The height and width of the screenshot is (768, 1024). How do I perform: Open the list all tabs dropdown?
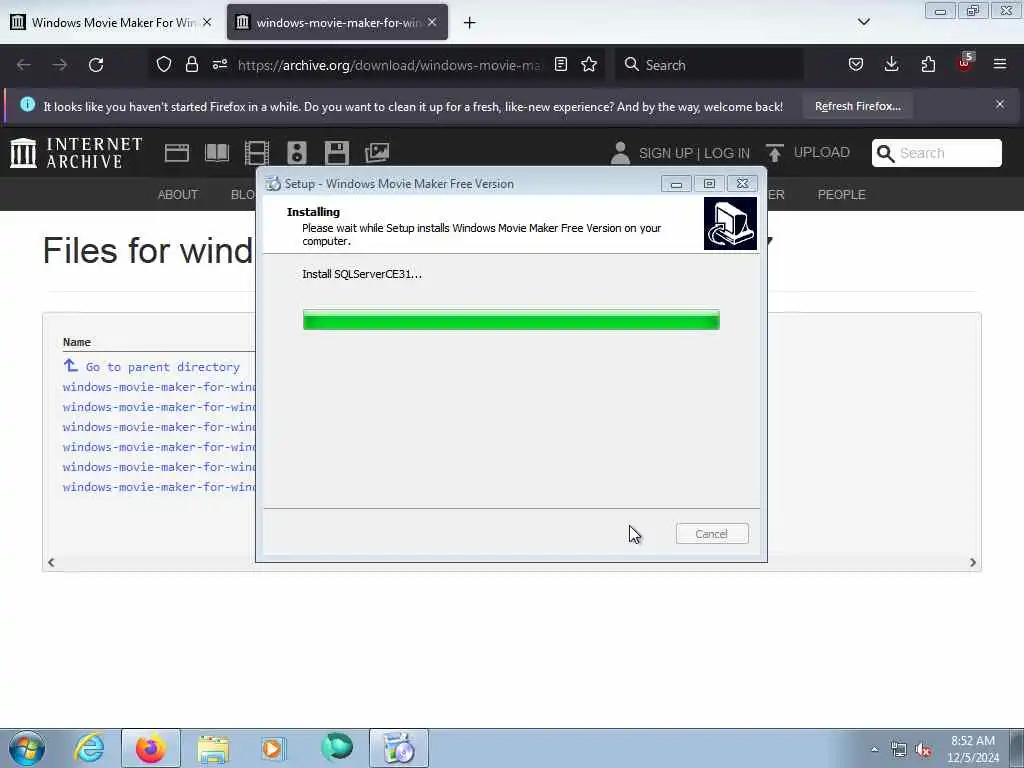(x=863, y=22)
